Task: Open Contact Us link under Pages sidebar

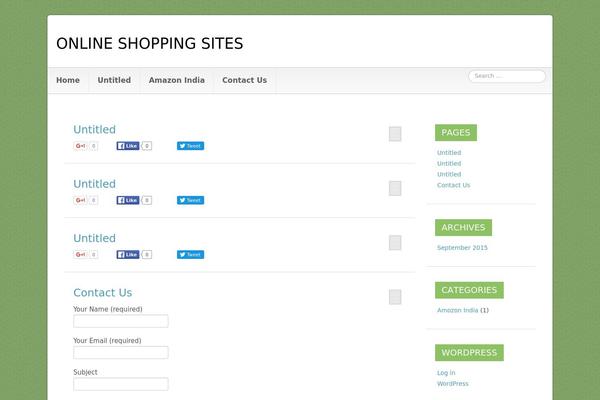Action: (453, 185)
